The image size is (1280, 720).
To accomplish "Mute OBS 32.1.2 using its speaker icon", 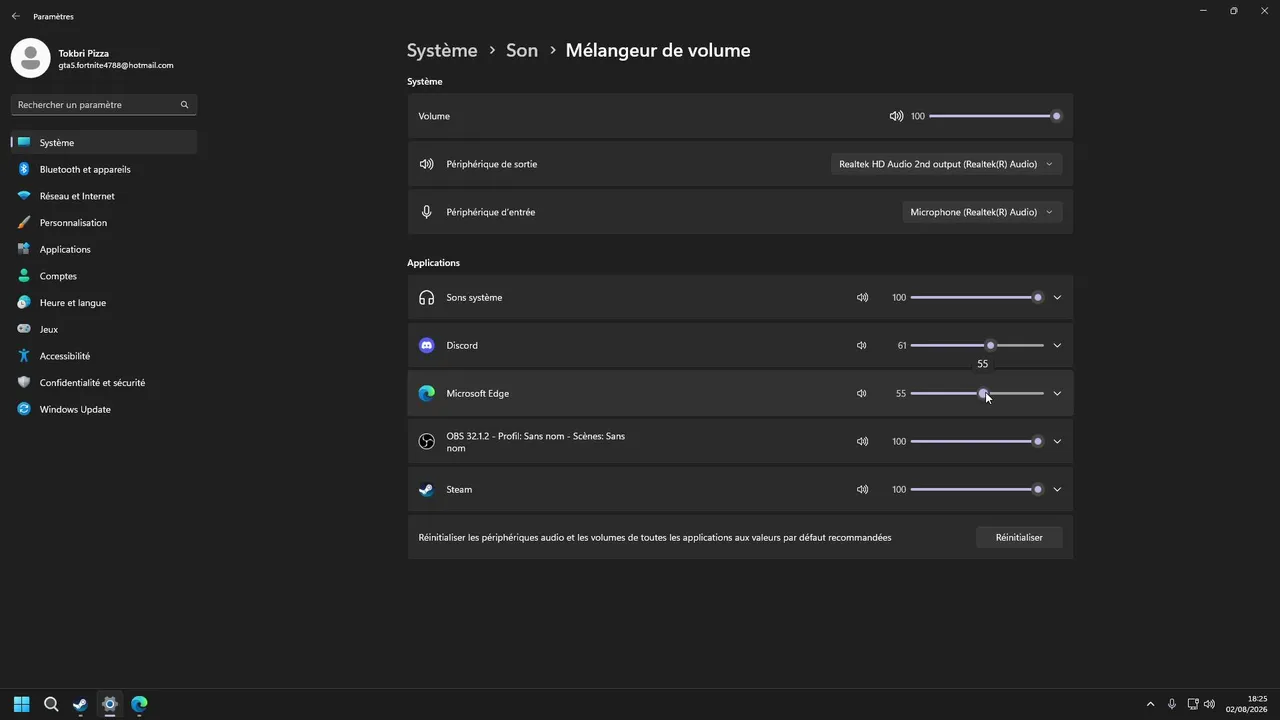I will click(x=862, y=441).
